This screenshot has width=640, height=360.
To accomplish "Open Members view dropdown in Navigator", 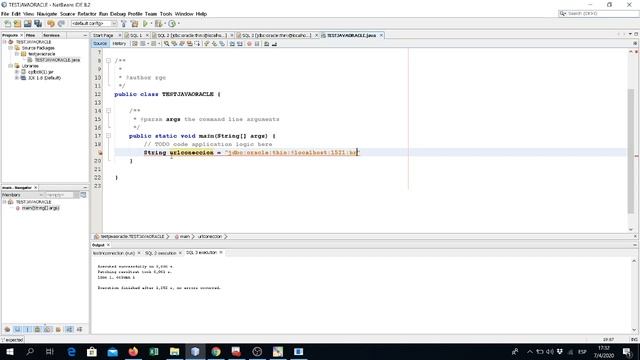I will pos(22,195).
